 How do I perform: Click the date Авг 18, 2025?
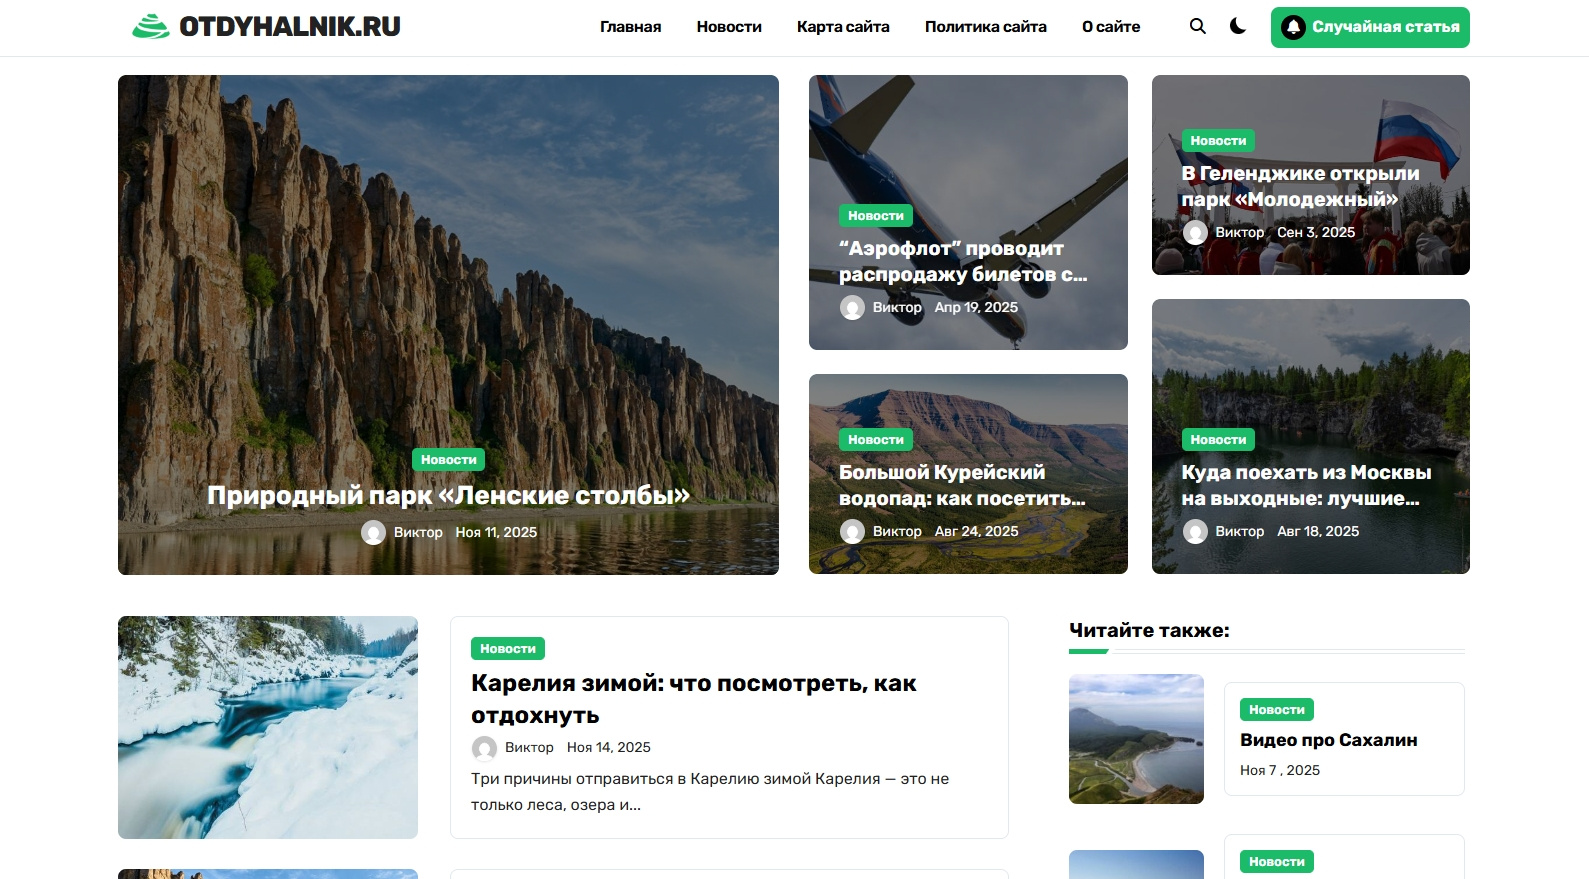tap(1318, 532)
